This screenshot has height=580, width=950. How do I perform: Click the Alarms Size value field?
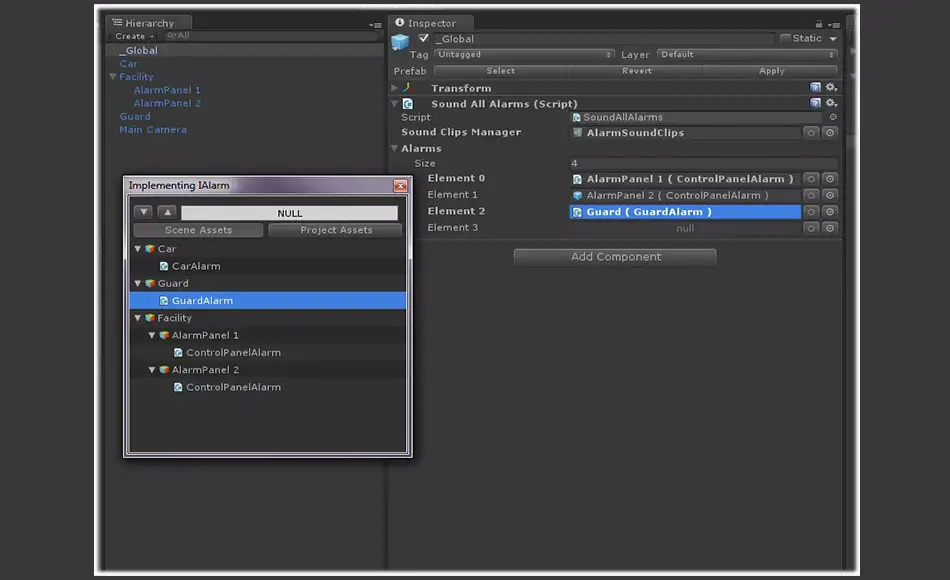click(x=703, y=163)
